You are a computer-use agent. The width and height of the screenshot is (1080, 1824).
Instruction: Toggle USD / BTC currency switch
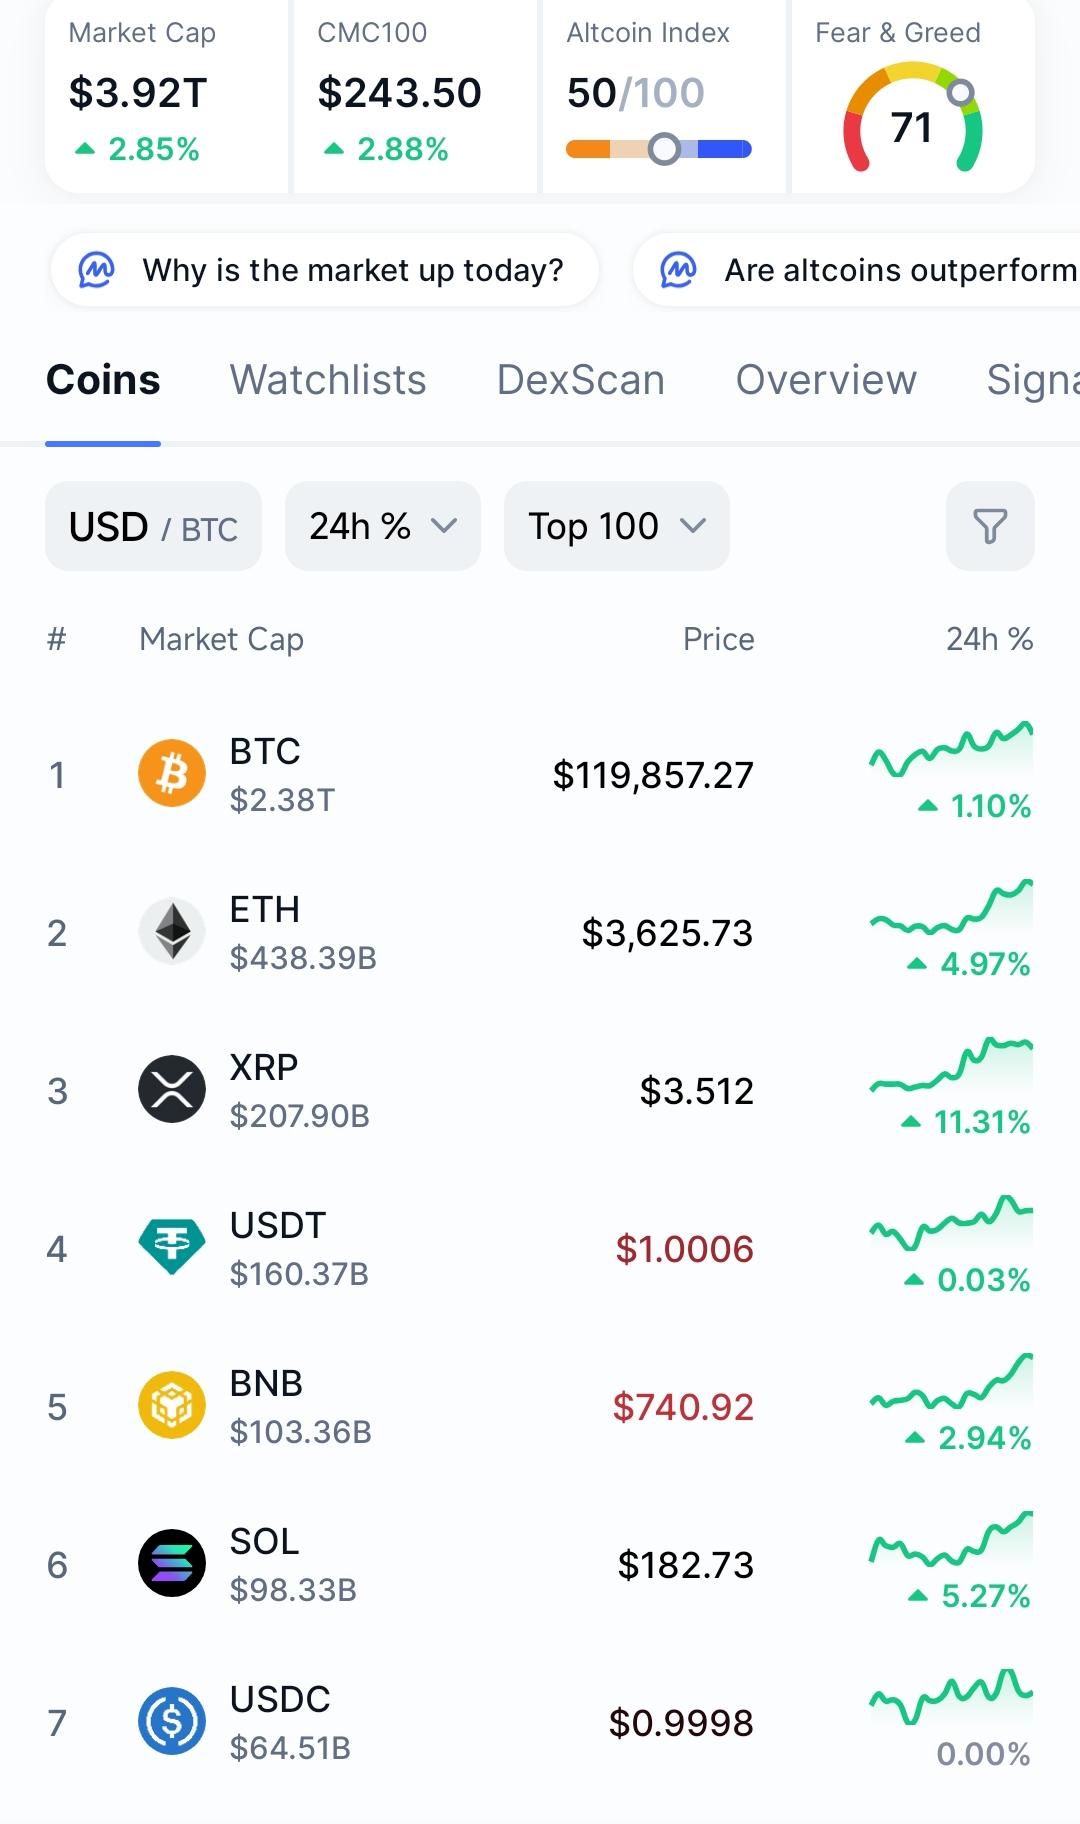[x=153, y=527]
